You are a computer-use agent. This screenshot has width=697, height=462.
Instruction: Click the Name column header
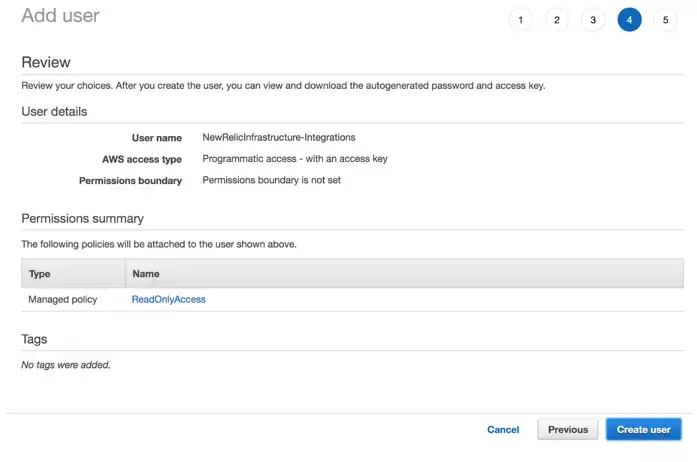click(146, 273)
